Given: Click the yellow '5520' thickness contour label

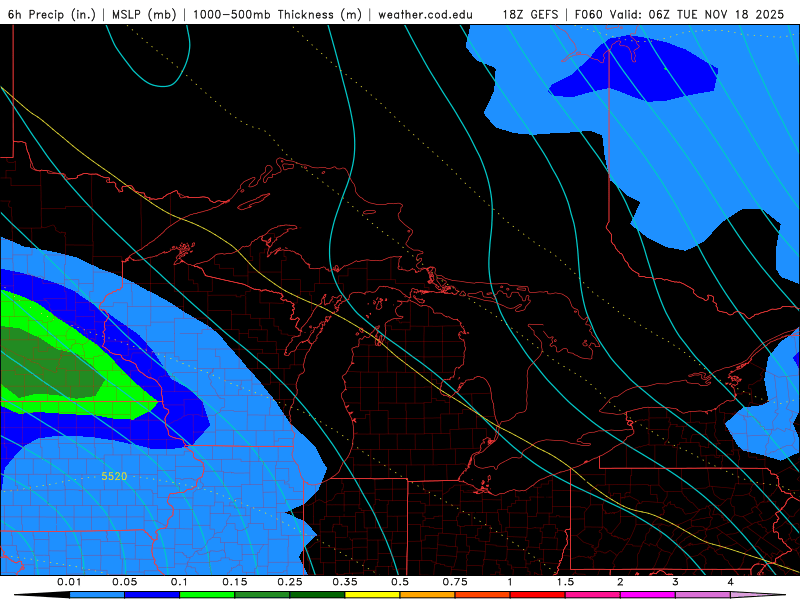Looking at the screenshot, I should pyautogui.click(x=114, y=476).
